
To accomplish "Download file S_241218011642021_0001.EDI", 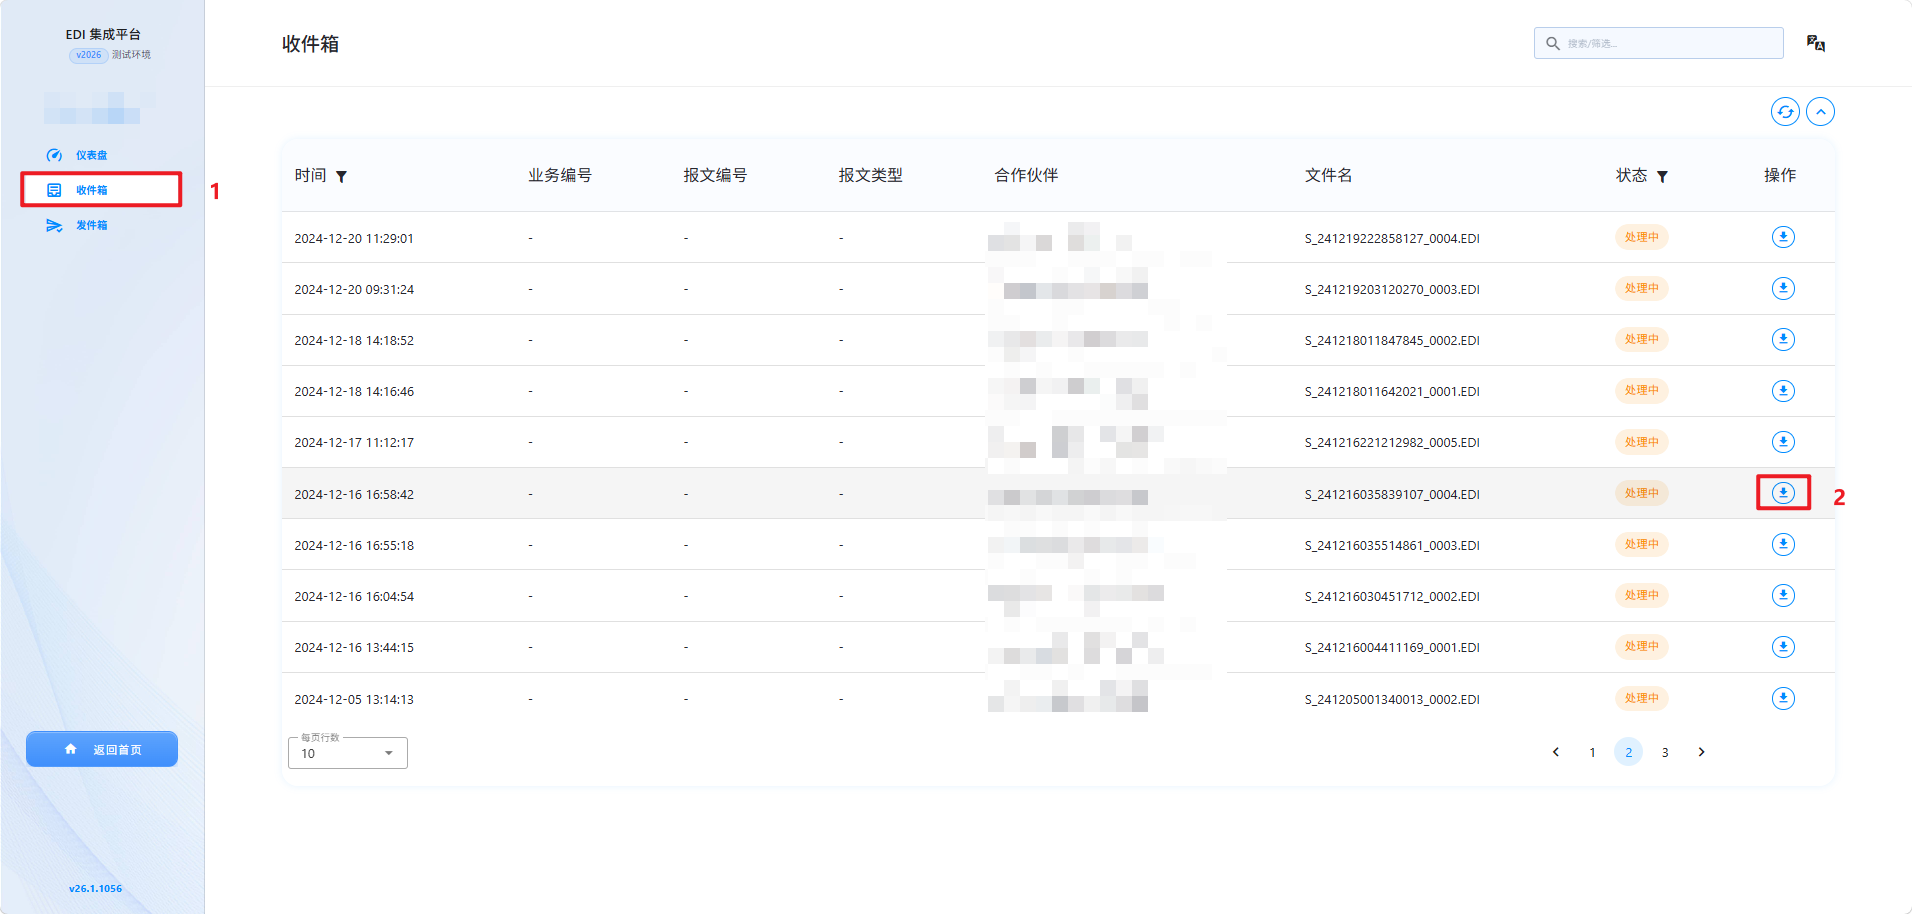I will (x=1783, y=391).
